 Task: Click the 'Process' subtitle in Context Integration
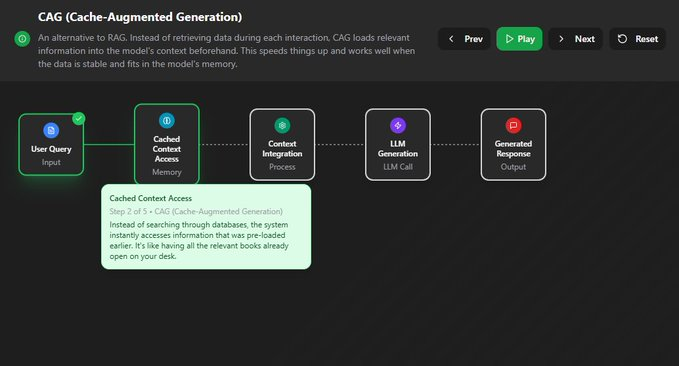pos(282,167)
